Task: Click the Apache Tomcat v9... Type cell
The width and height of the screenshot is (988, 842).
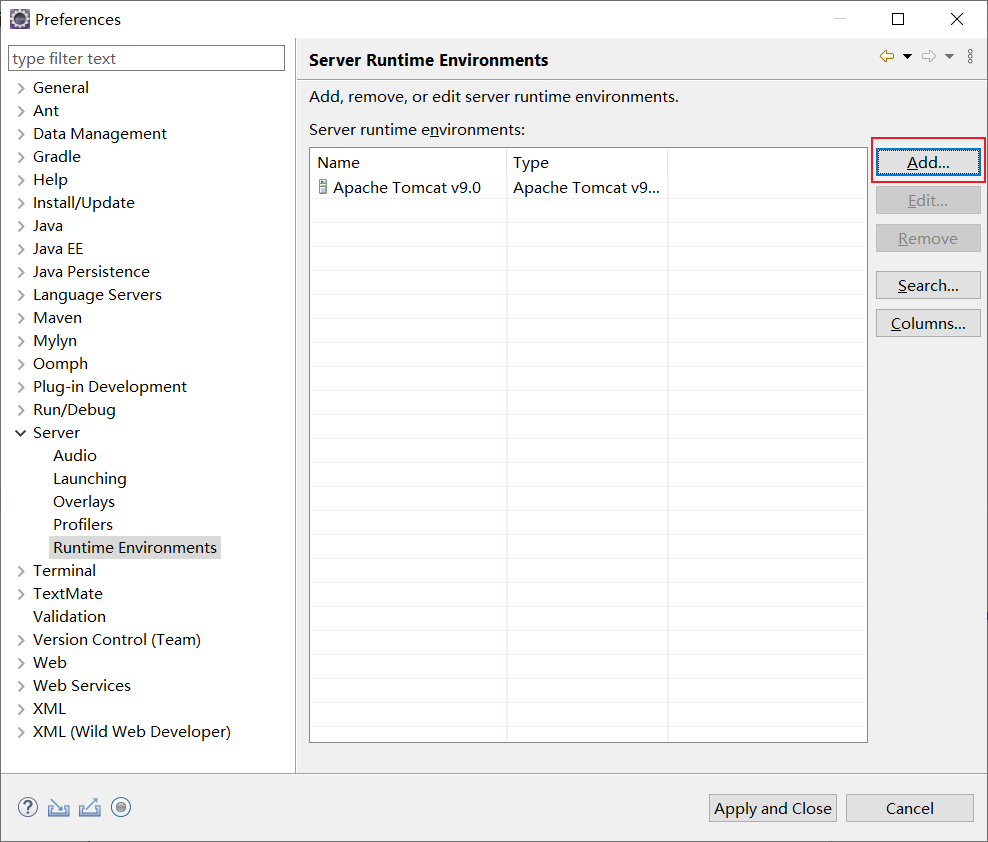Action: (x=587, y=187)
